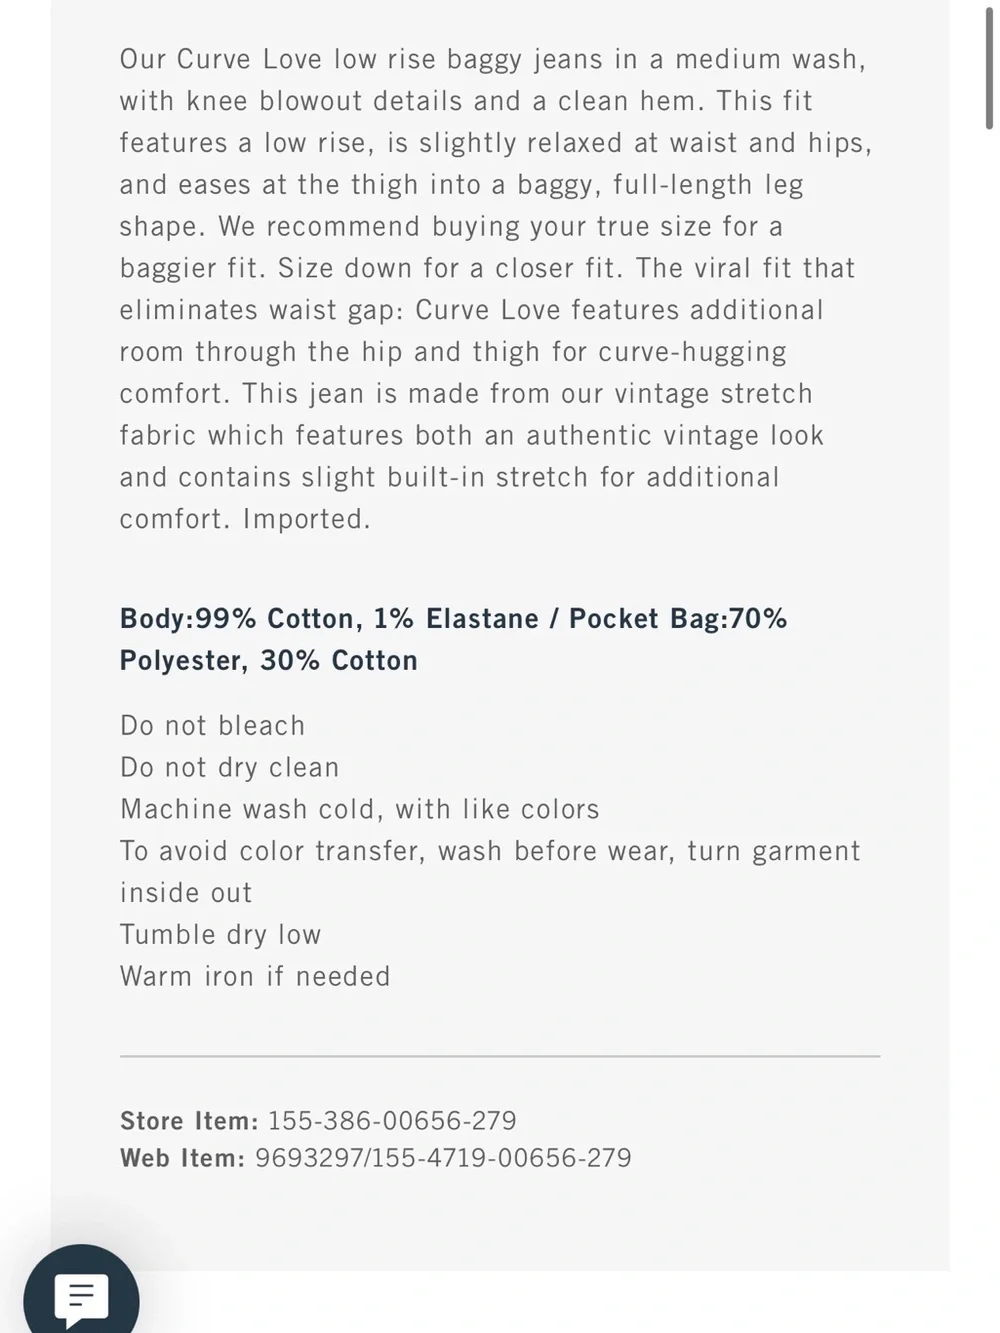Click the 'To avoid color transfer' instruction
The image size is (1000, 1333).
[490, 851]
